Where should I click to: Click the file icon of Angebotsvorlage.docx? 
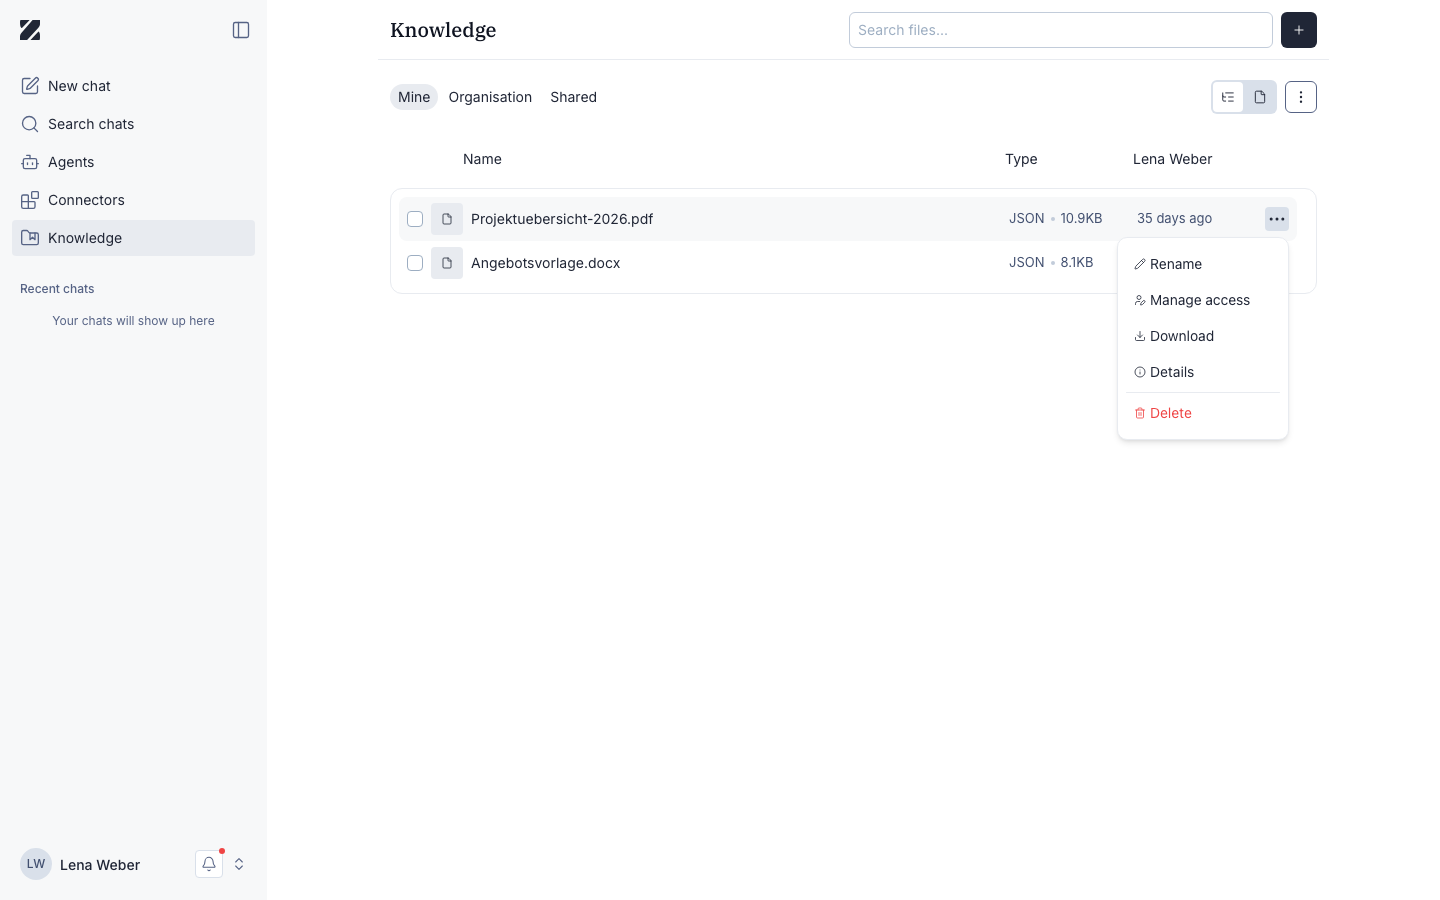447,263
